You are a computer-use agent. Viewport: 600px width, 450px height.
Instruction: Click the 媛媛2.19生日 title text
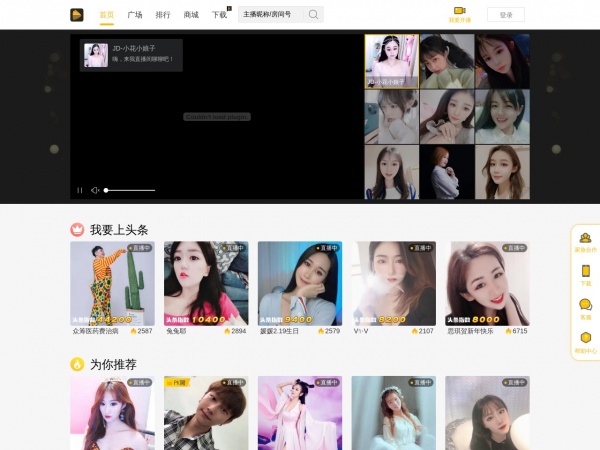point(279,331)
